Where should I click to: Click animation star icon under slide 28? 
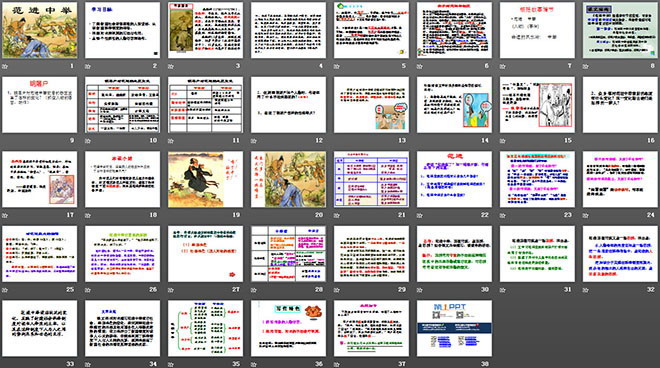[x=254, y=290]
